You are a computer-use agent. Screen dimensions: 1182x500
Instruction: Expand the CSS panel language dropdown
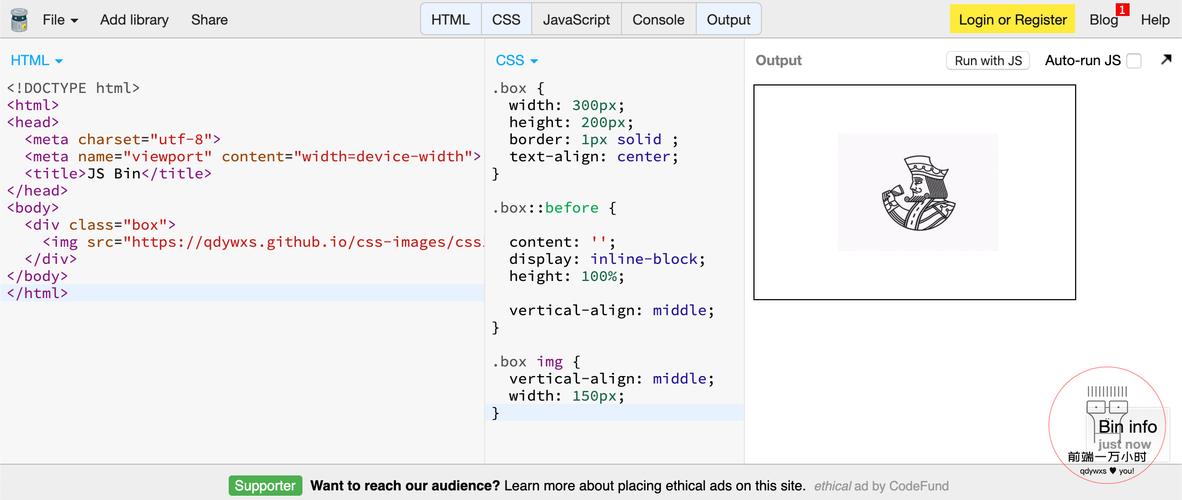click(516, 60)
